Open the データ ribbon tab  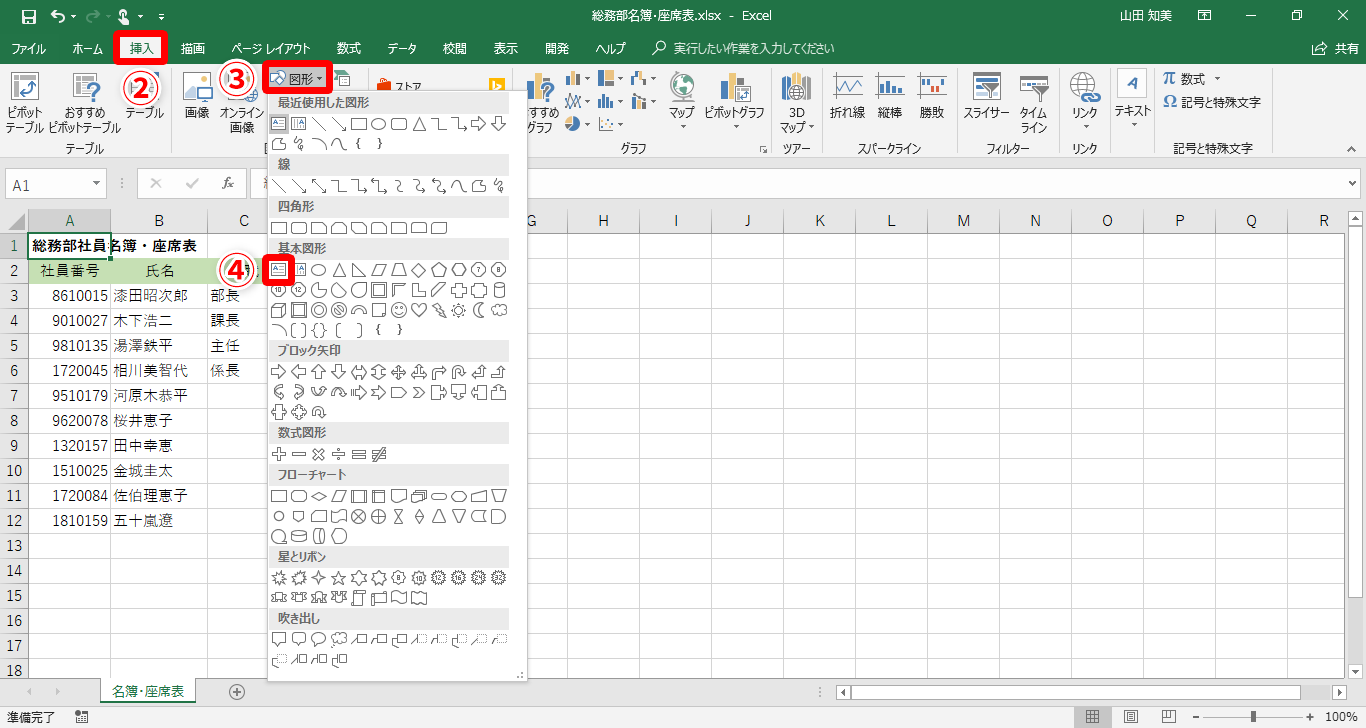click(402, 48)
